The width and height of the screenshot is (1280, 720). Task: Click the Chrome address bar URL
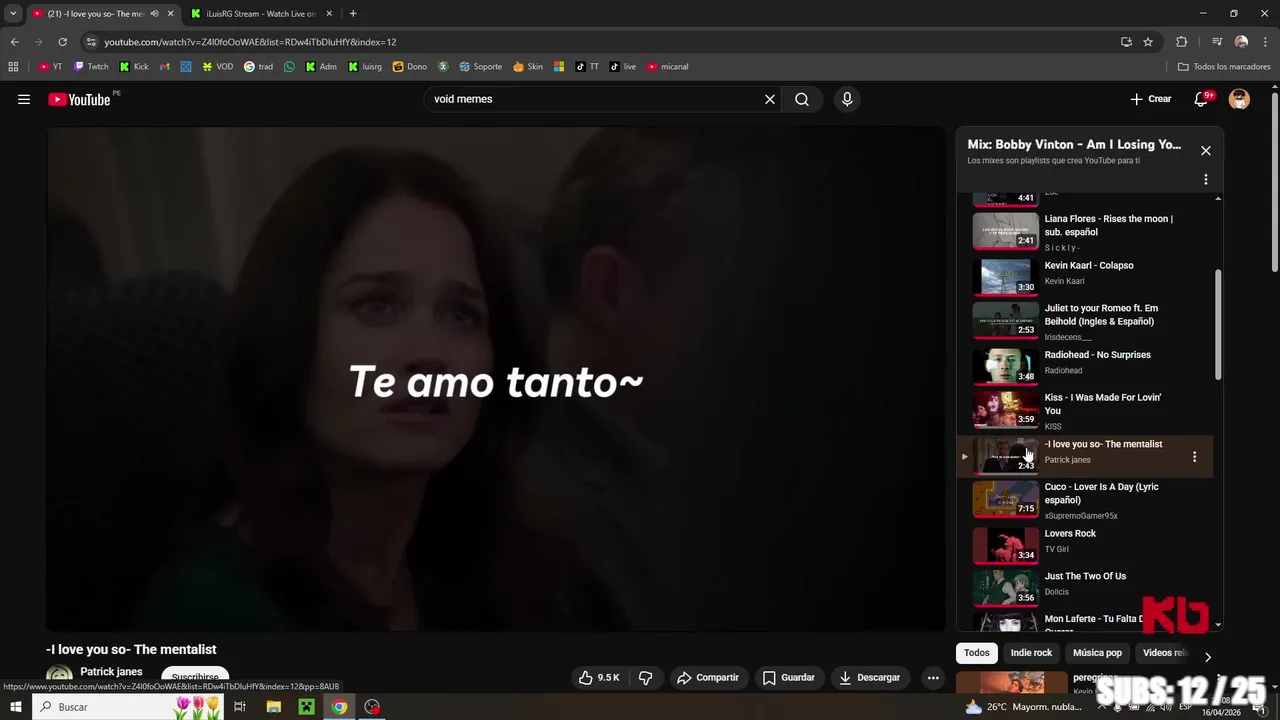(x=250, y=42)
